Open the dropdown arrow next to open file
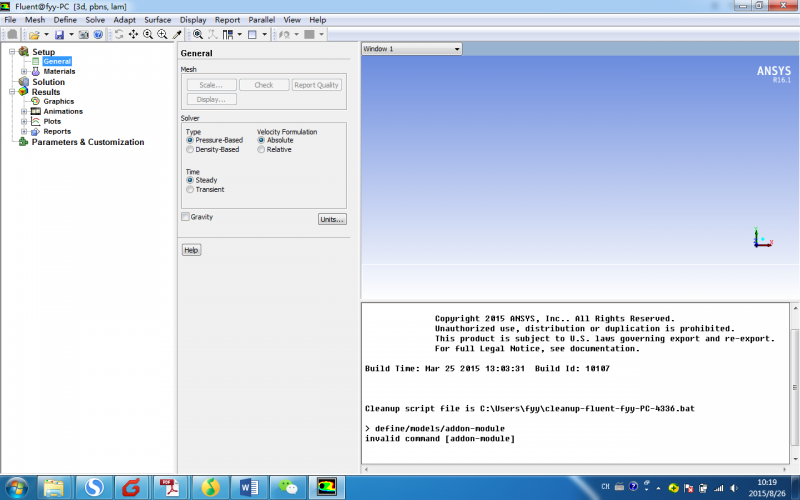This screenshot has height=500, width=800. pos(46,35)
